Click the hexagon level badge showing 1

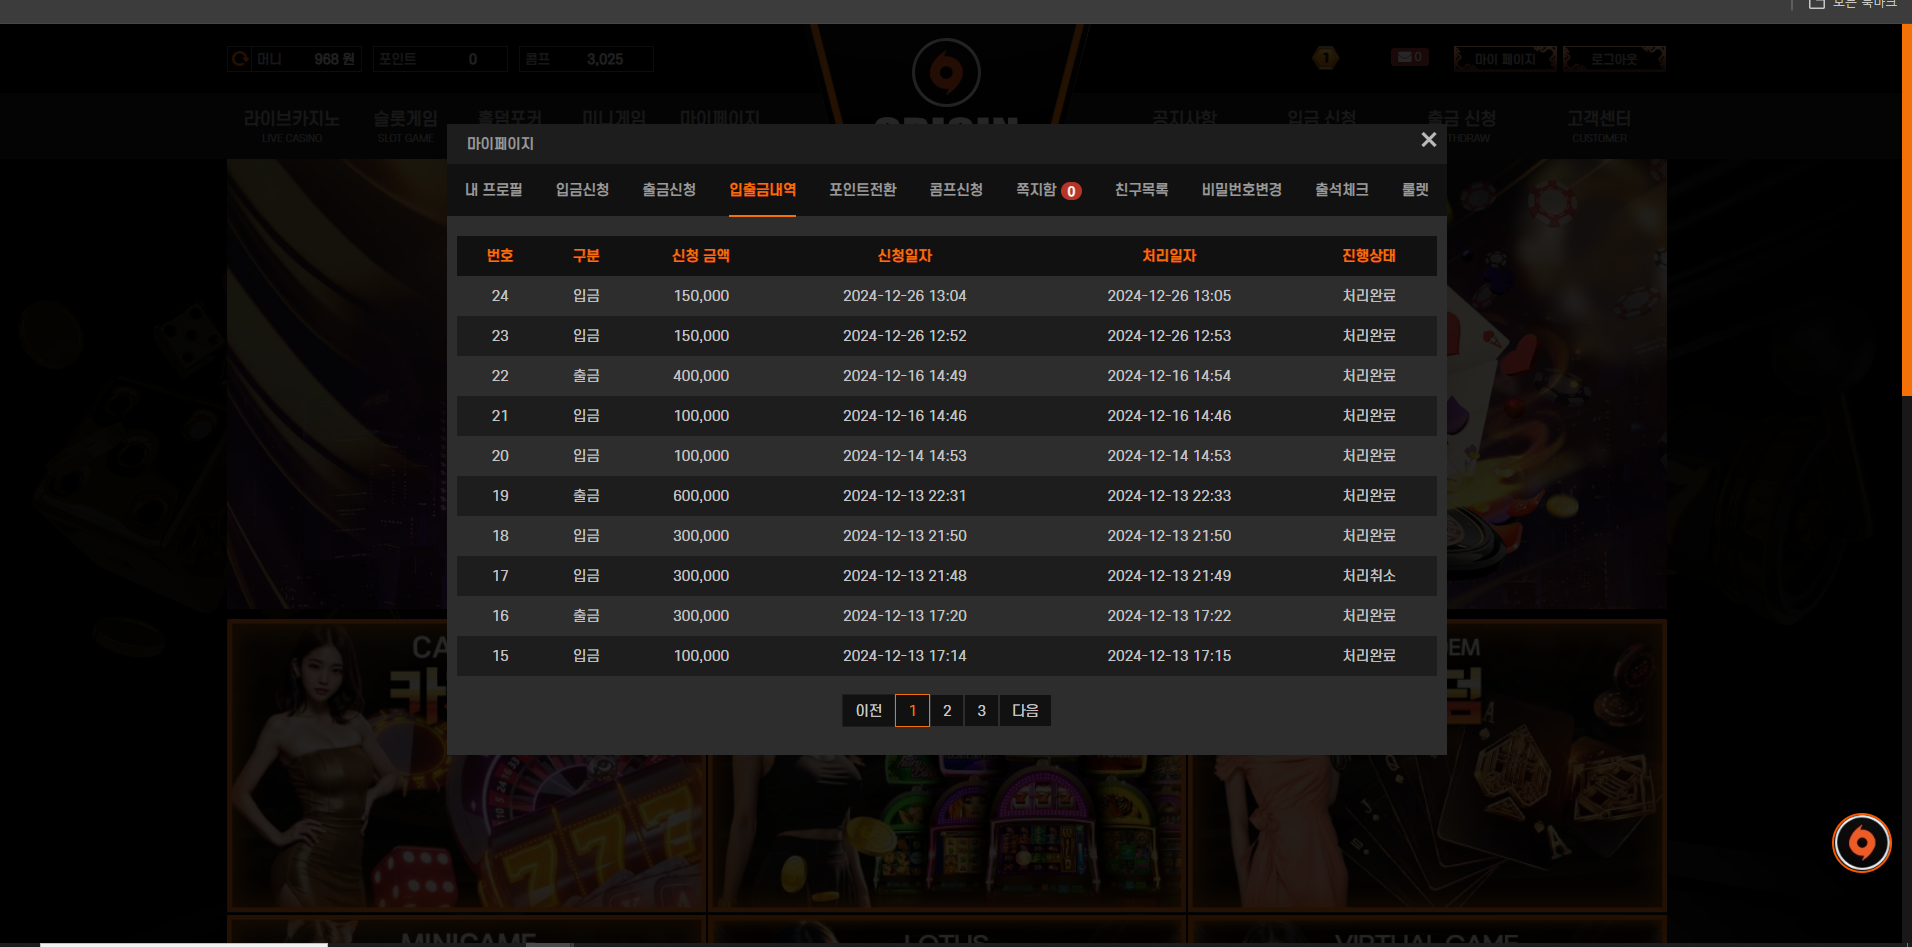point(1325,58)
